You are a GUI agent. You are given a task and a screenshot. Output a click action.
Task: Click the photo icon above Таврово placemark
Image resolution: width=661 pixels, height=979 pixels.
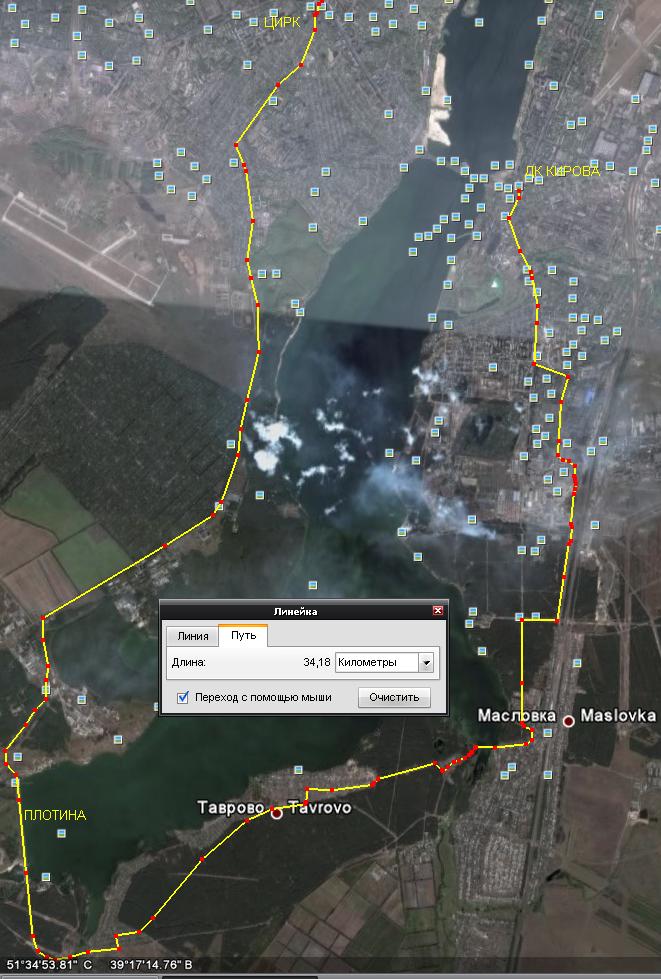tap(298, 769)
